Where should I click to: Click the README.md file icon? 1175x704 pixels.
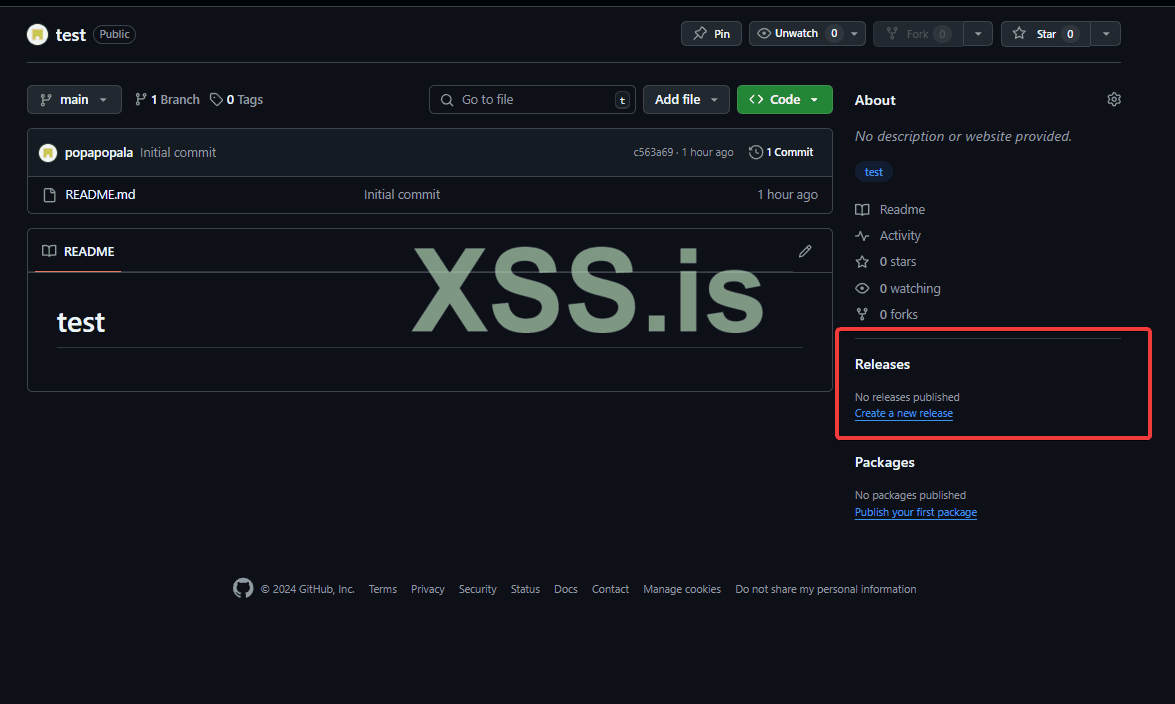49,195
